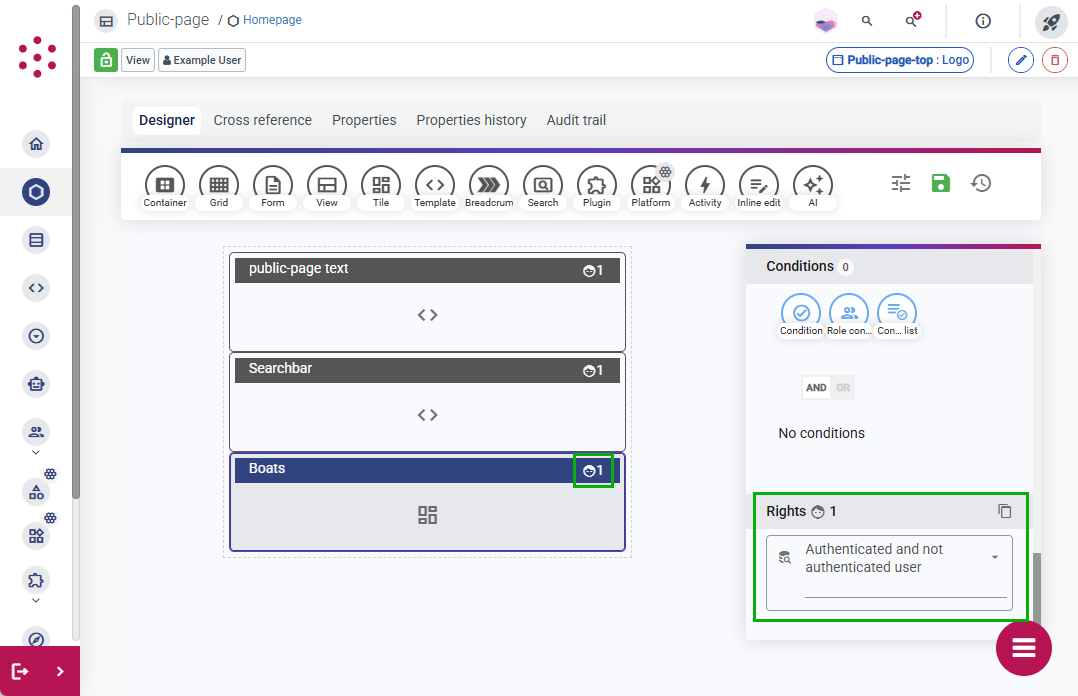
Task: Select the public-page text block
Action: (427, 302)
